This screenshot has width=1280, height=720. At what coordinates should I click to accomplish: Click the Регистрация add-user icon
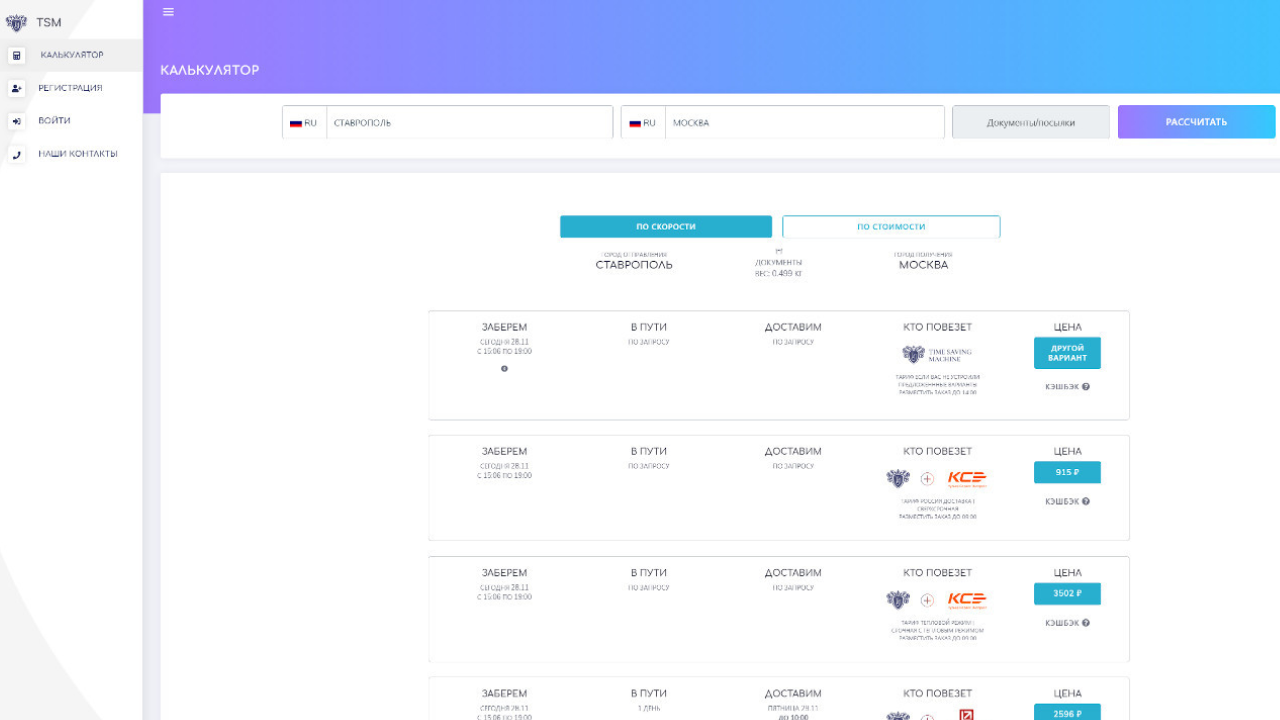click(16, 88)
